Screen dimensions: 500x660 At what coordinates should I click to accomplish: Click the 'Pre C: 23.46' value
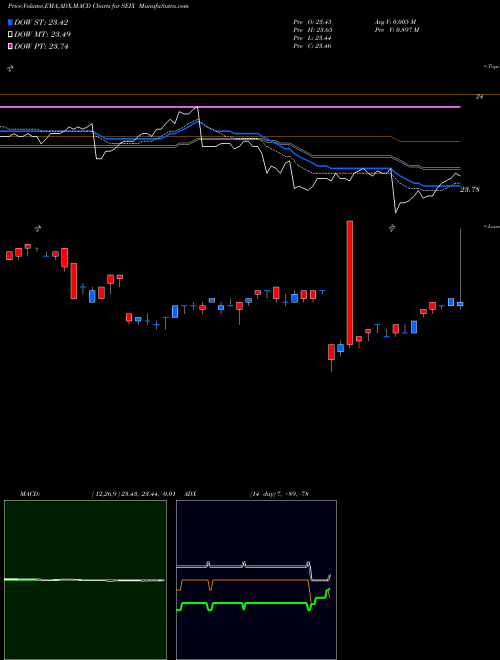click(312, 46)
